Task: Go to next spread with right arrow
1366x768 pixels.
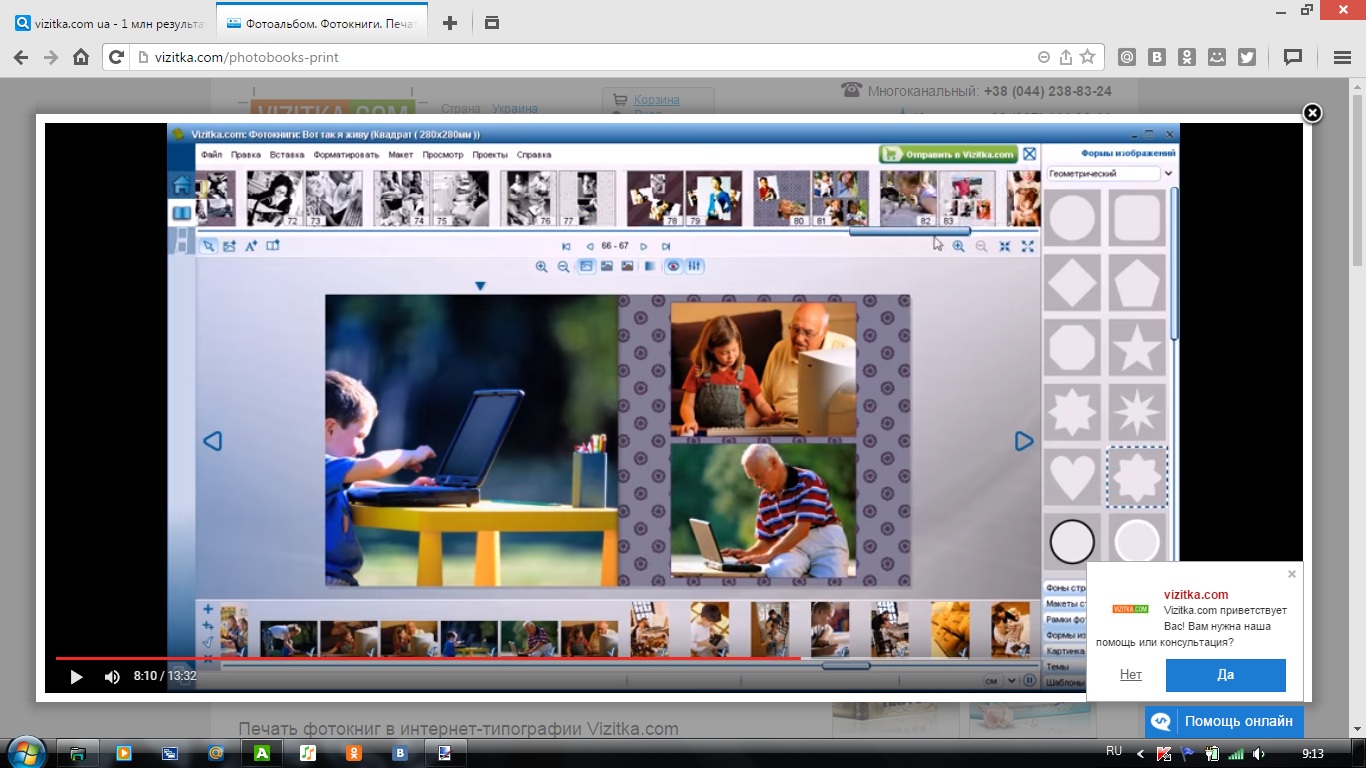Action: pyautogui.click(x=1024, y=441)
